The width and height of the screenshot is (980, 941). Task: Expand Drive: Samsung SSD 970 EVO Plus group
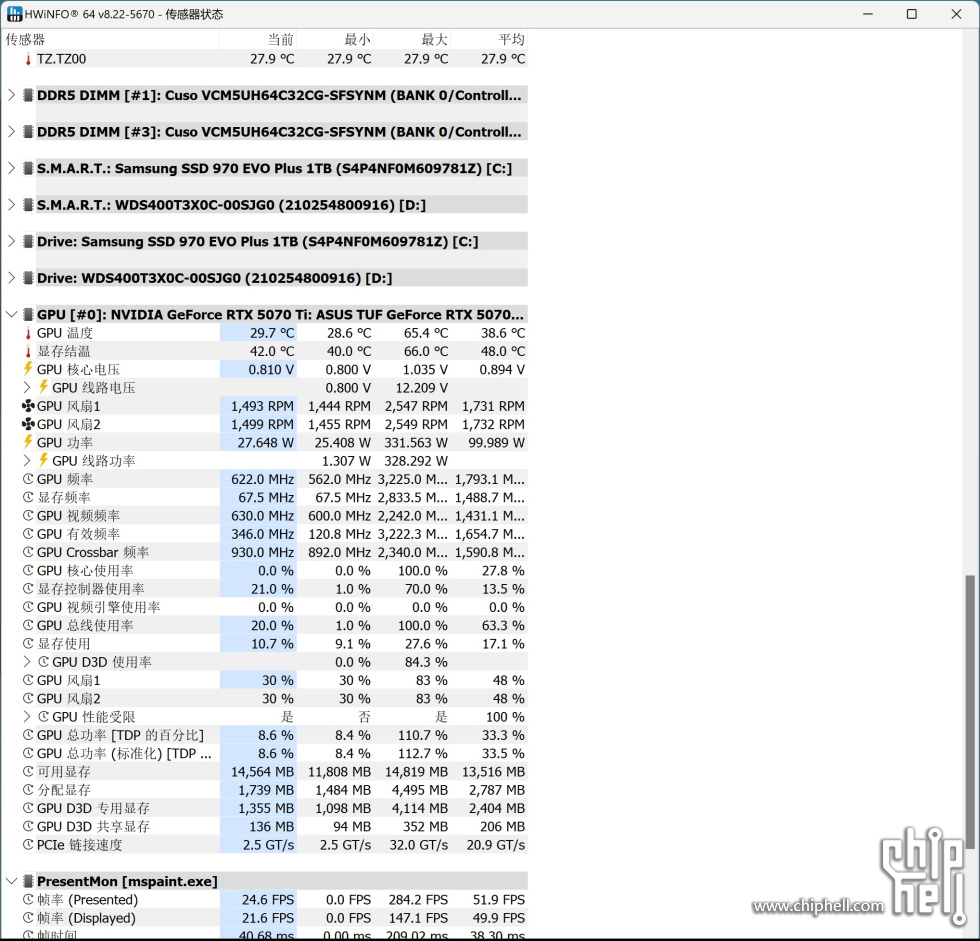coord(11,241)
